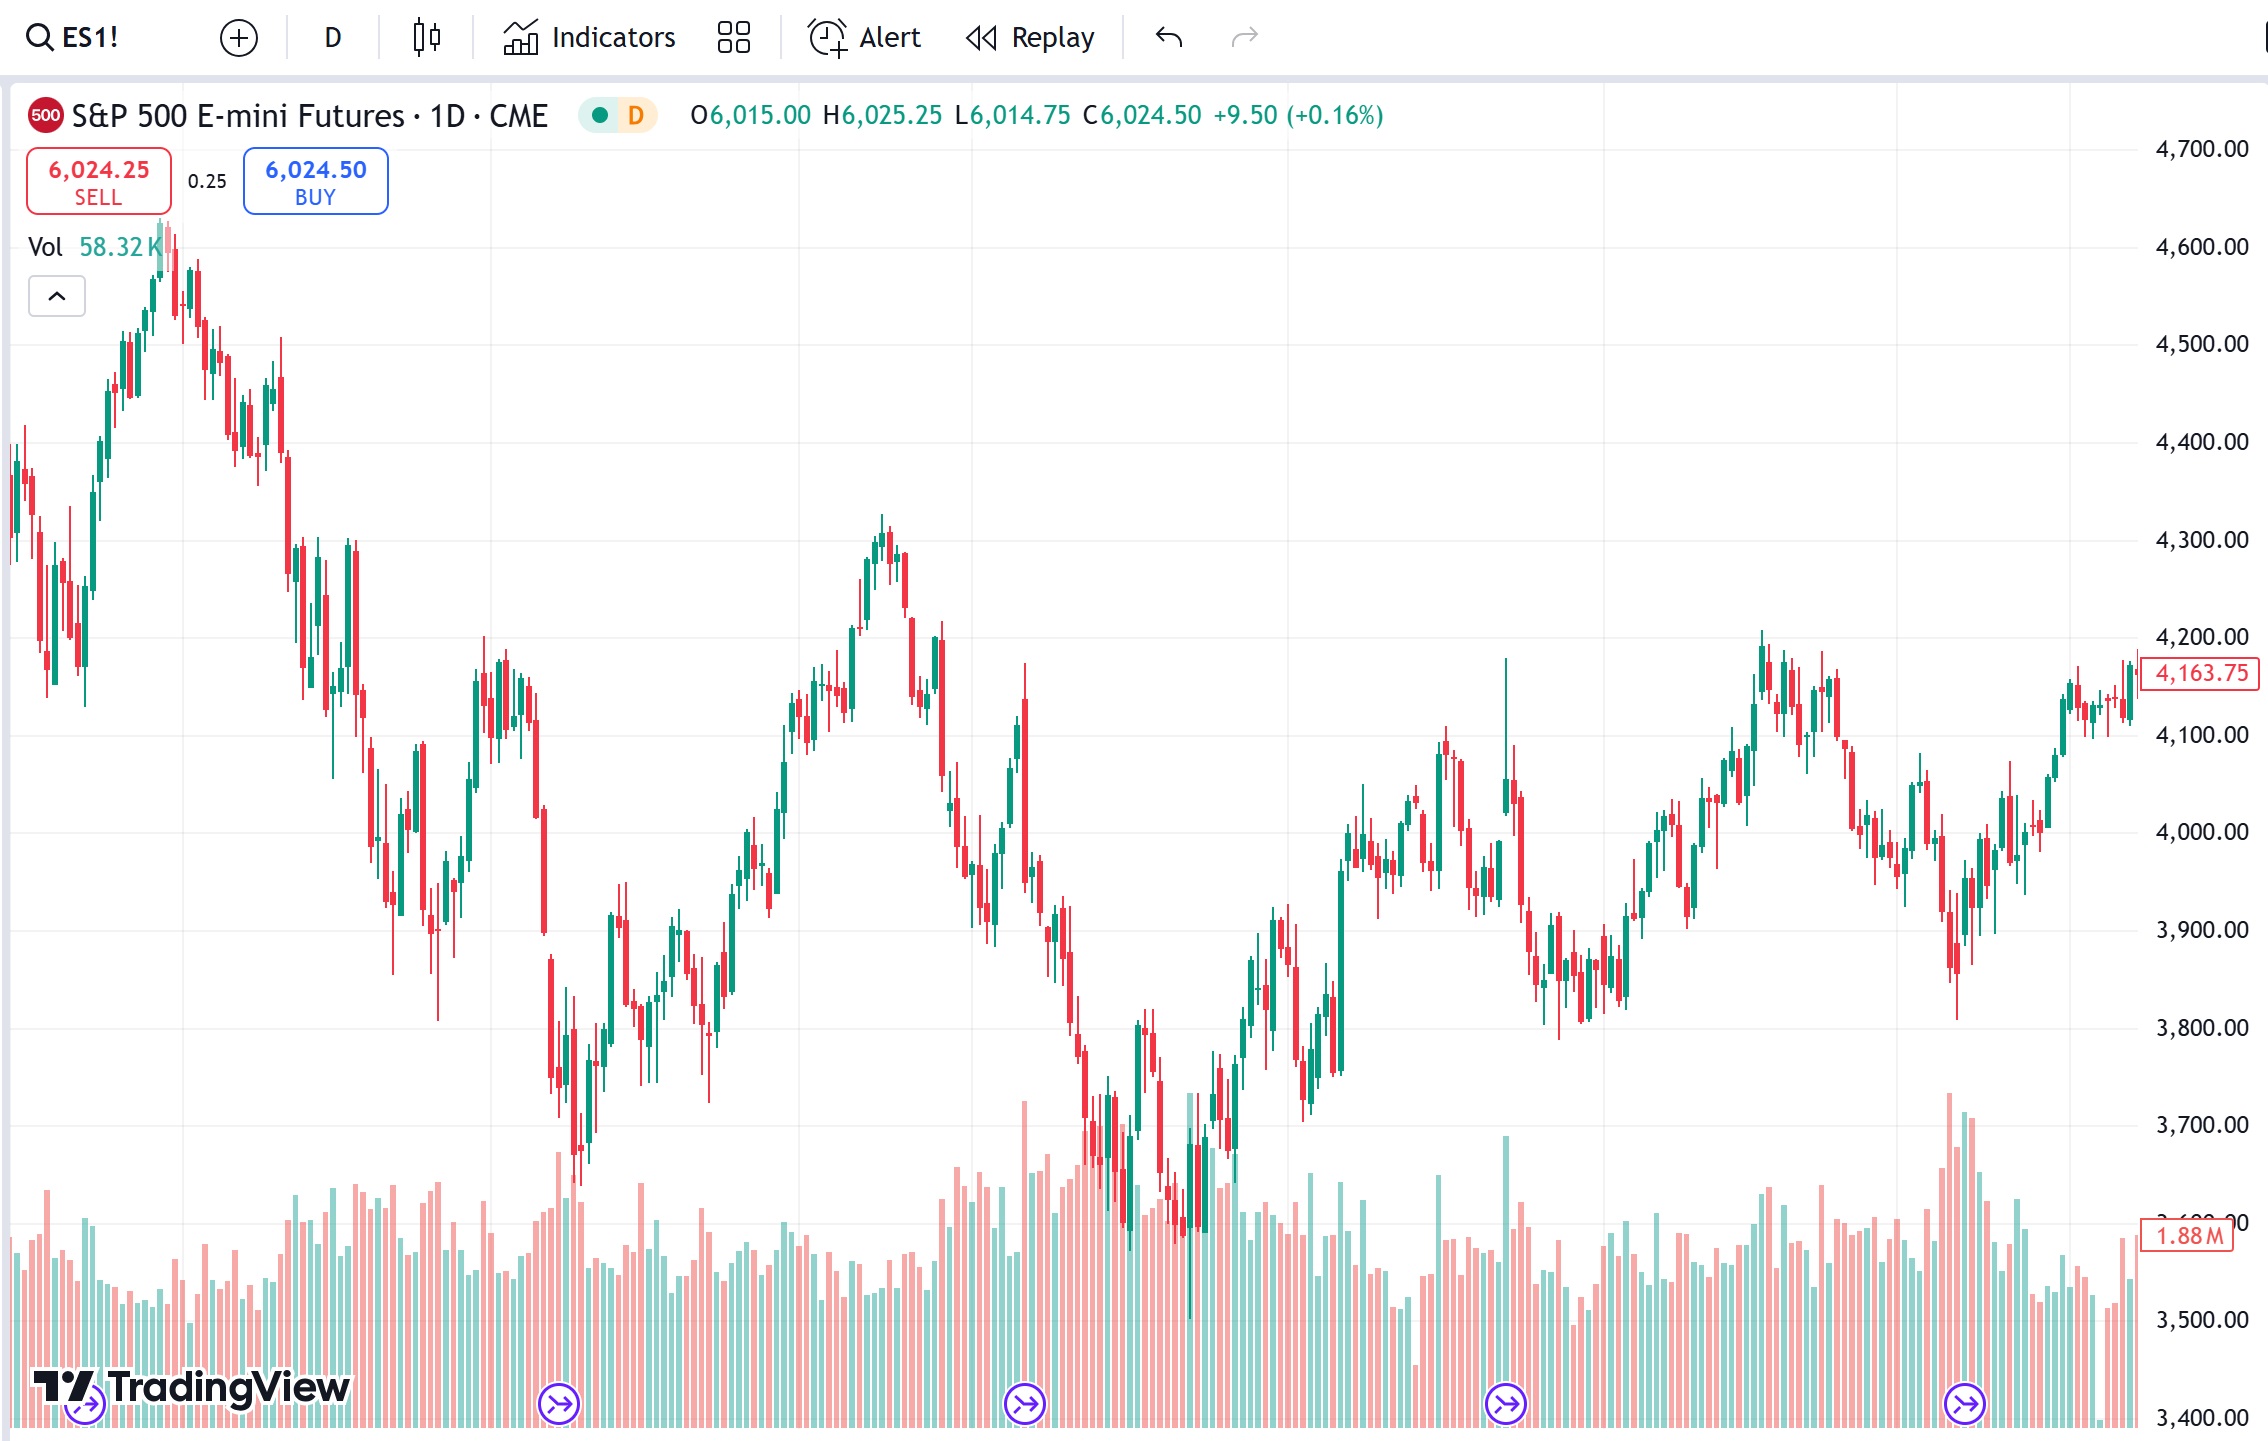Open the D timeframe dropdown in toolbar
Screen dimensions: 2268x1441
tap(331, 37)
